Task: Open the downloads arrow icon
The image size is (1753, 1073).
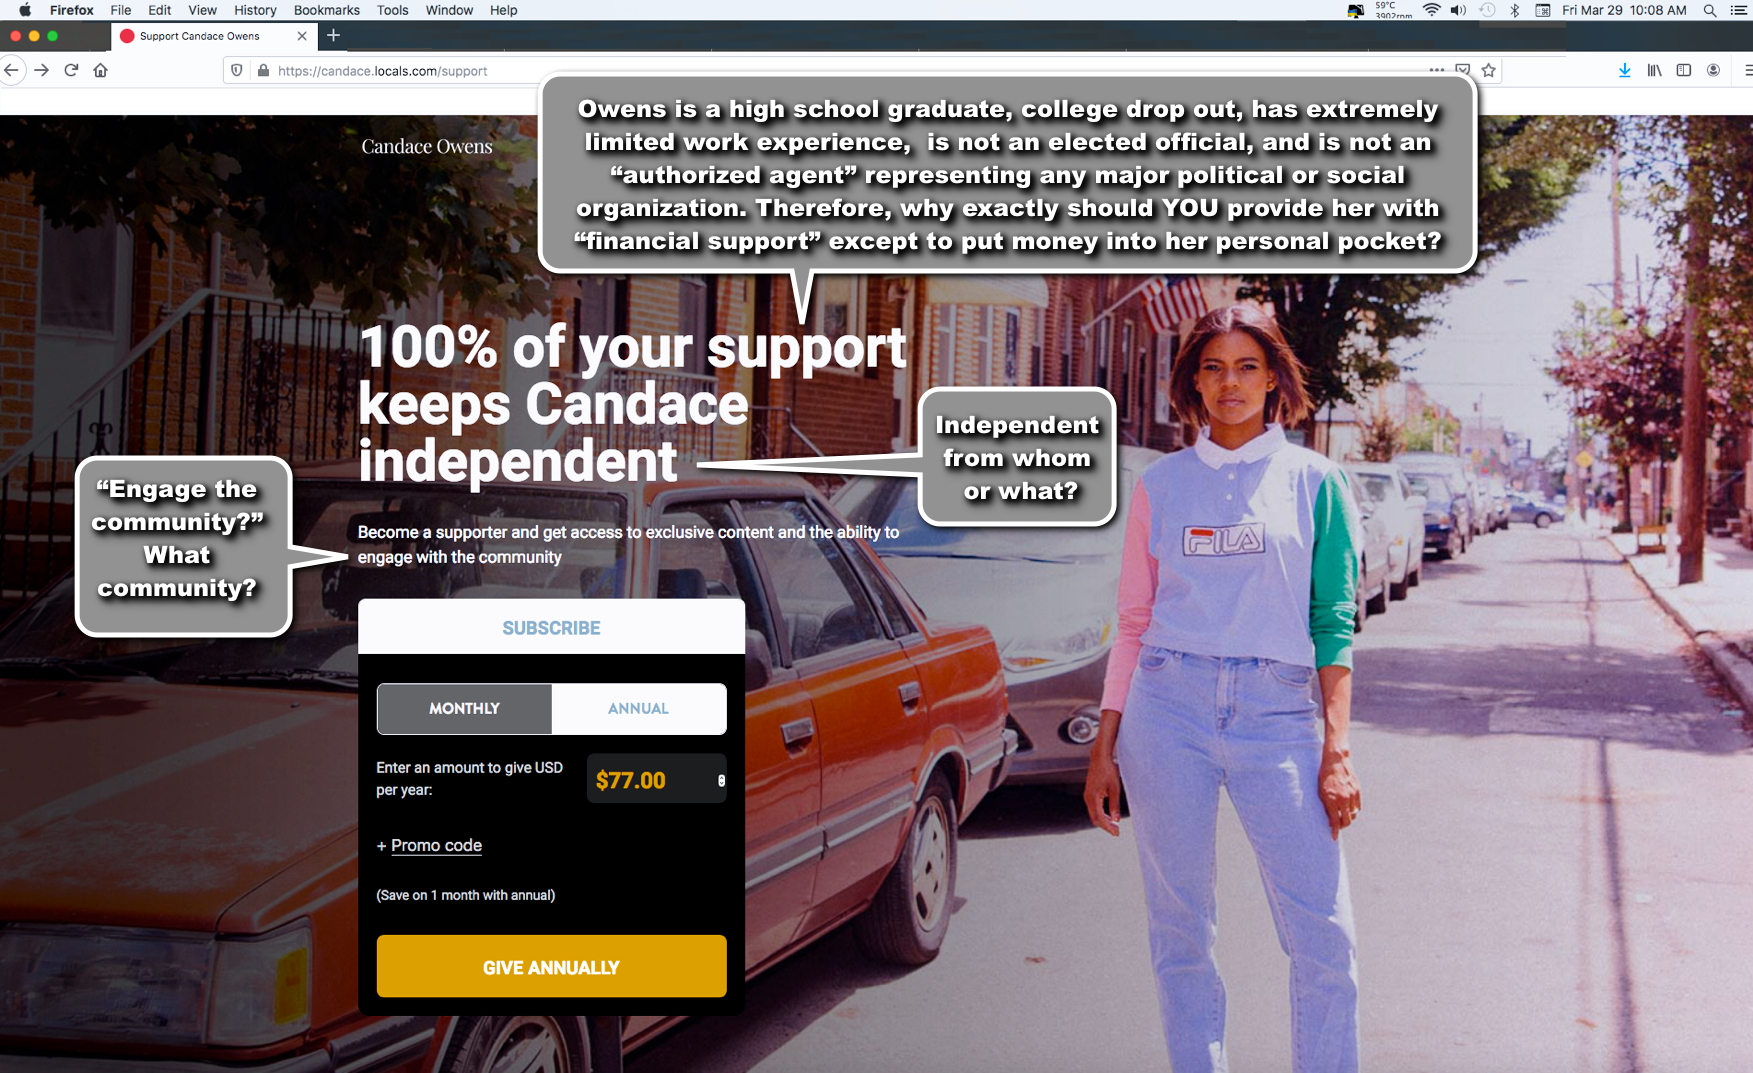Action: pyautogui.click(x=1624, y=70)
